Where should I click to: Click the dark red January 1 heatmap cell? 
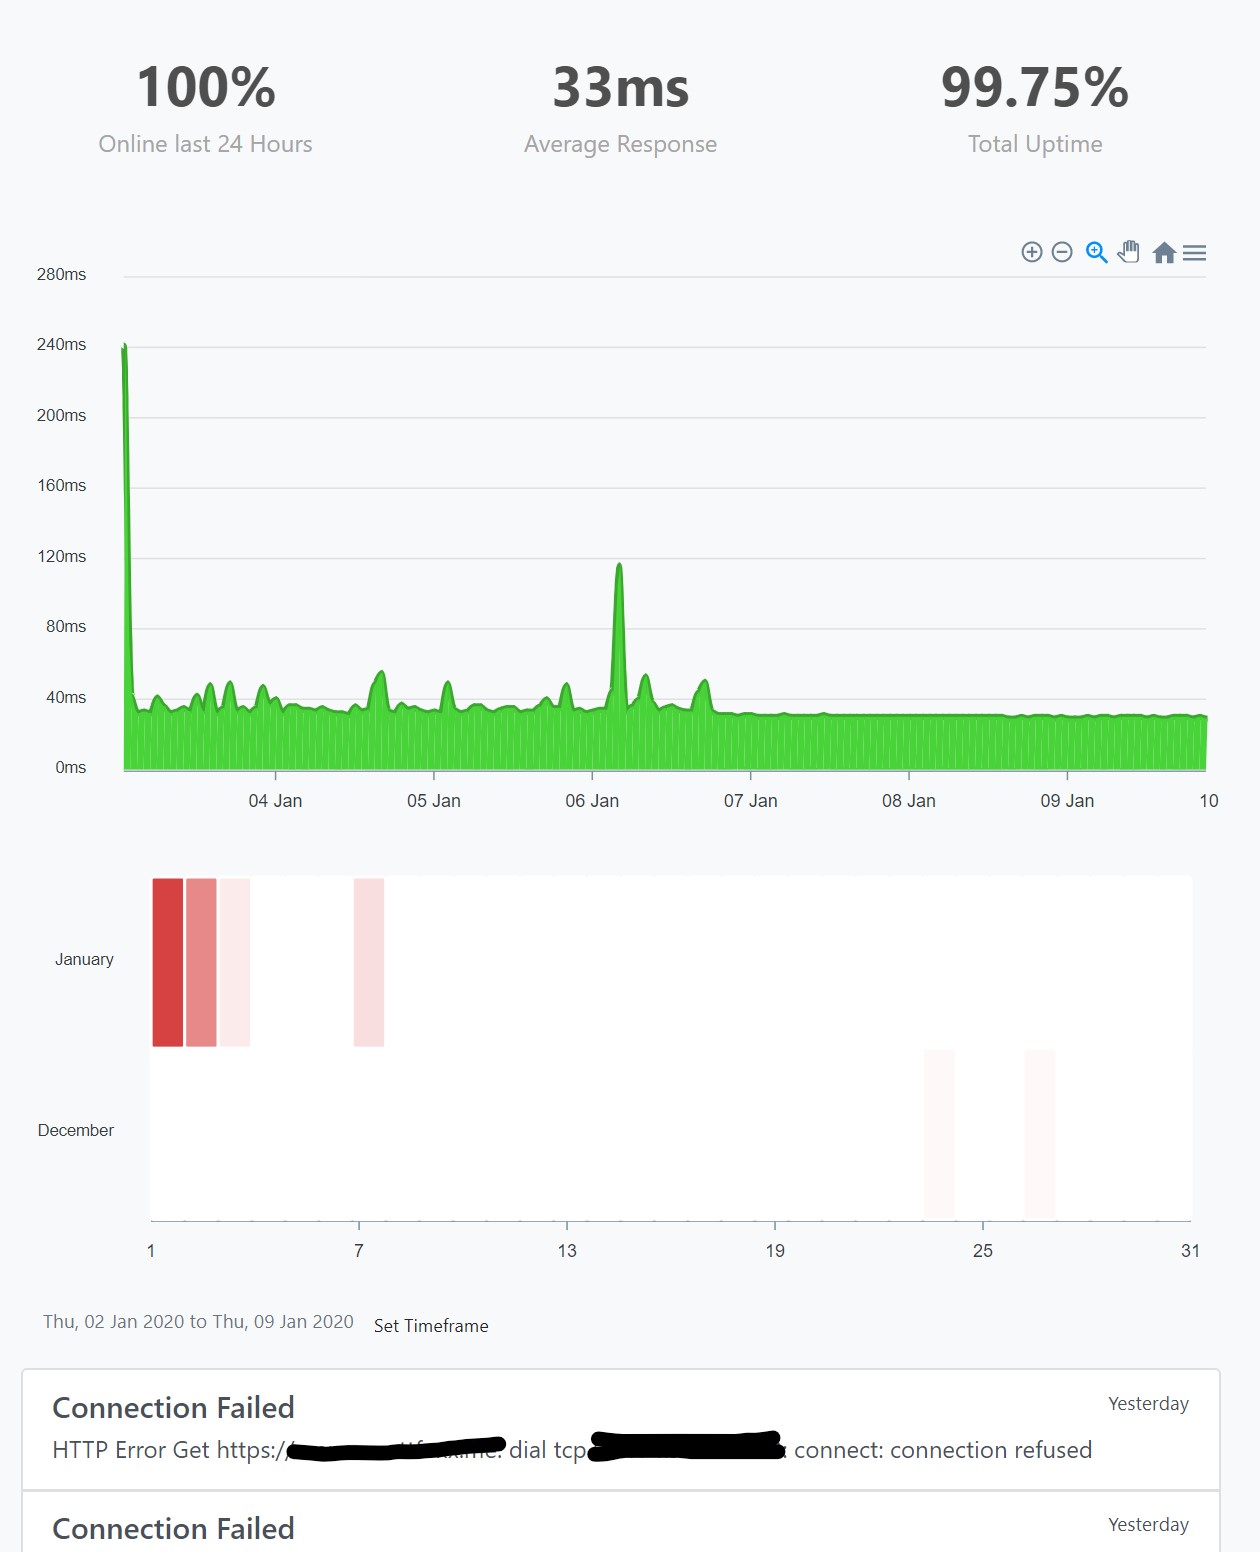[x=166, y=960]
